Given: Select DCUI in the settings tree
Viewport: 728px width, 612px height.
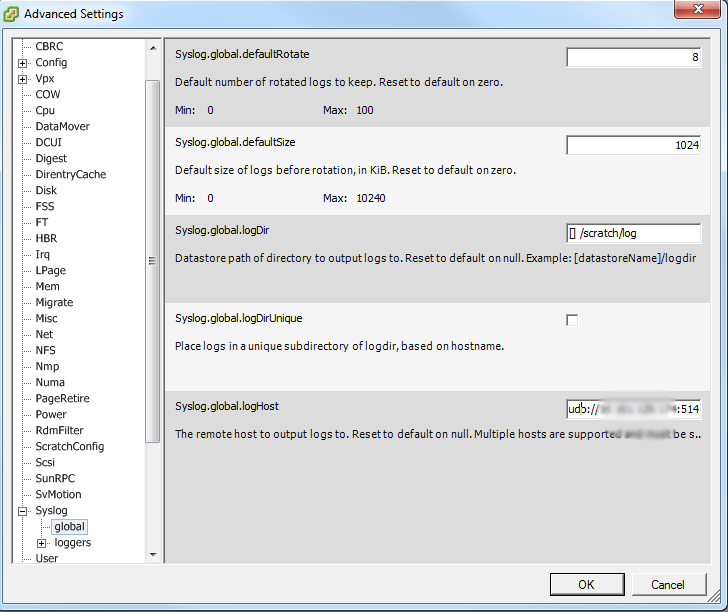Looking at the screenshot, I should pos(48,142).
